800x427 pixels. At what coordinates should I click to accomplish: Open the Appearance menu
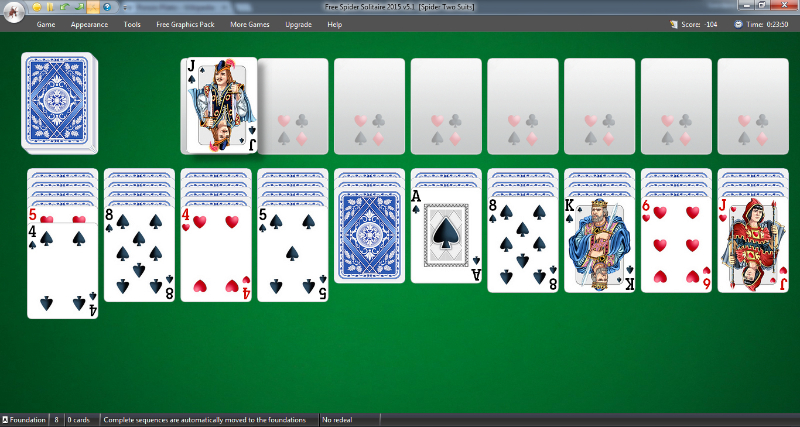coord(89,24)
